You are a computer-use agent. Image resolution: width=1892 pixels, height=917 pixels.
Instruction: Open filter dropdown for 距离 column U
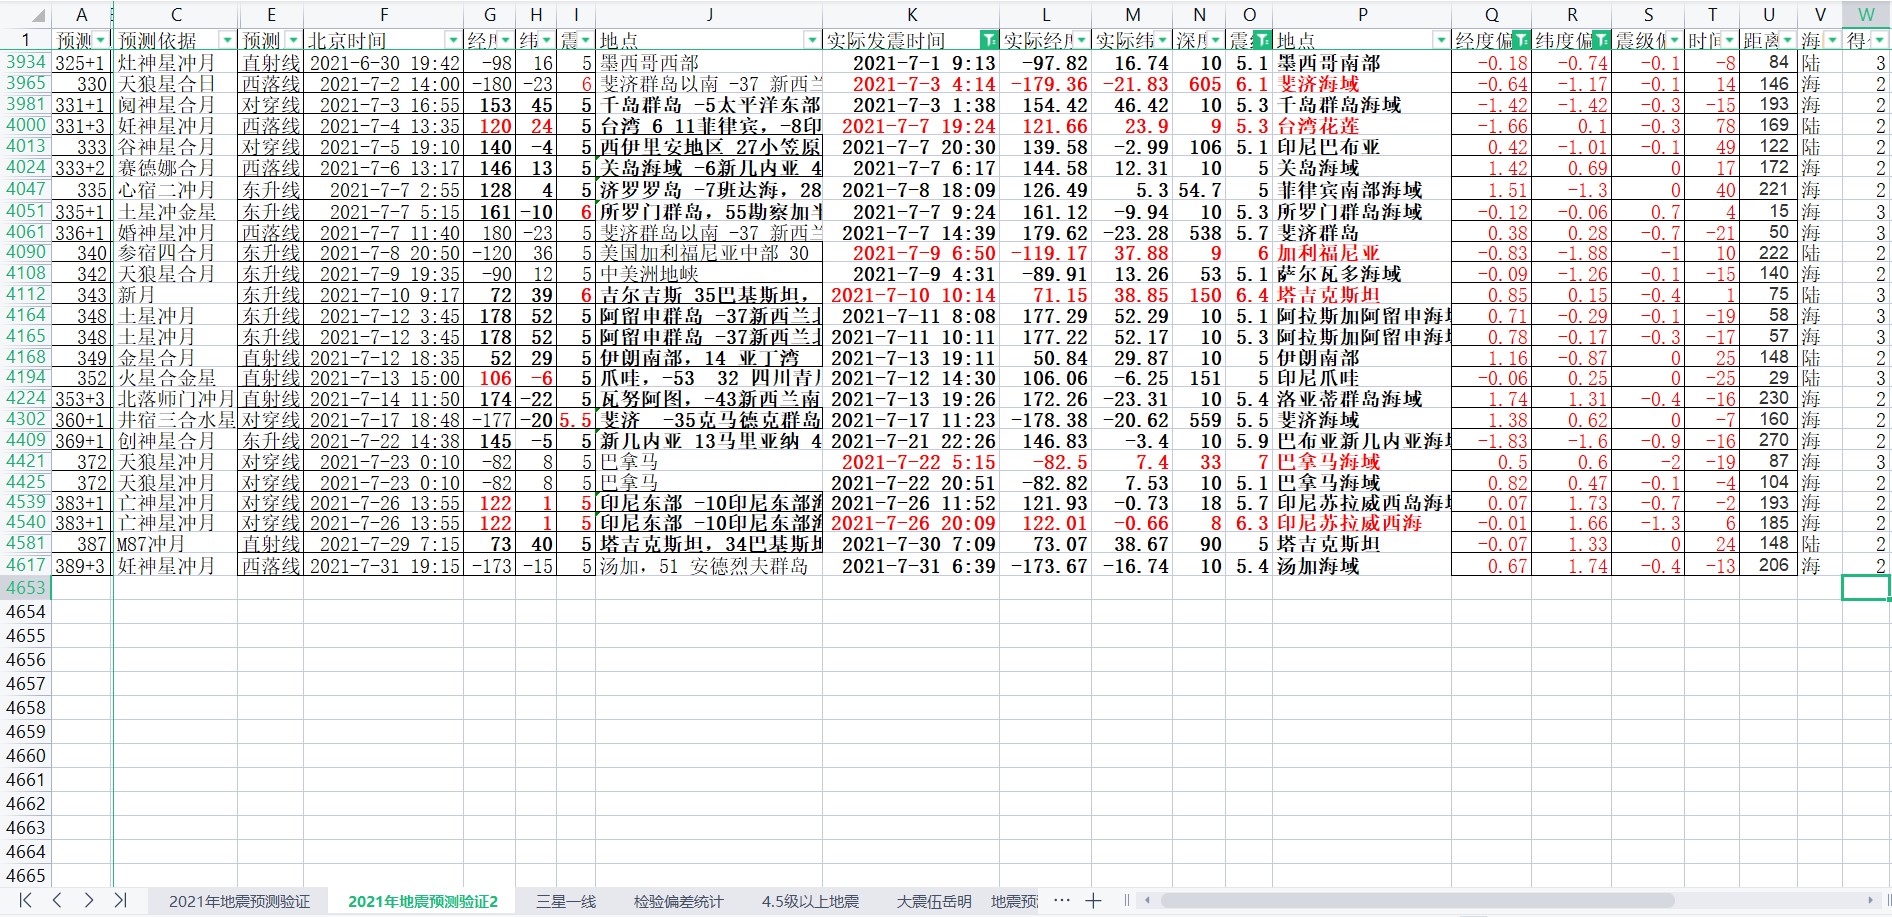click(1787, 40)
